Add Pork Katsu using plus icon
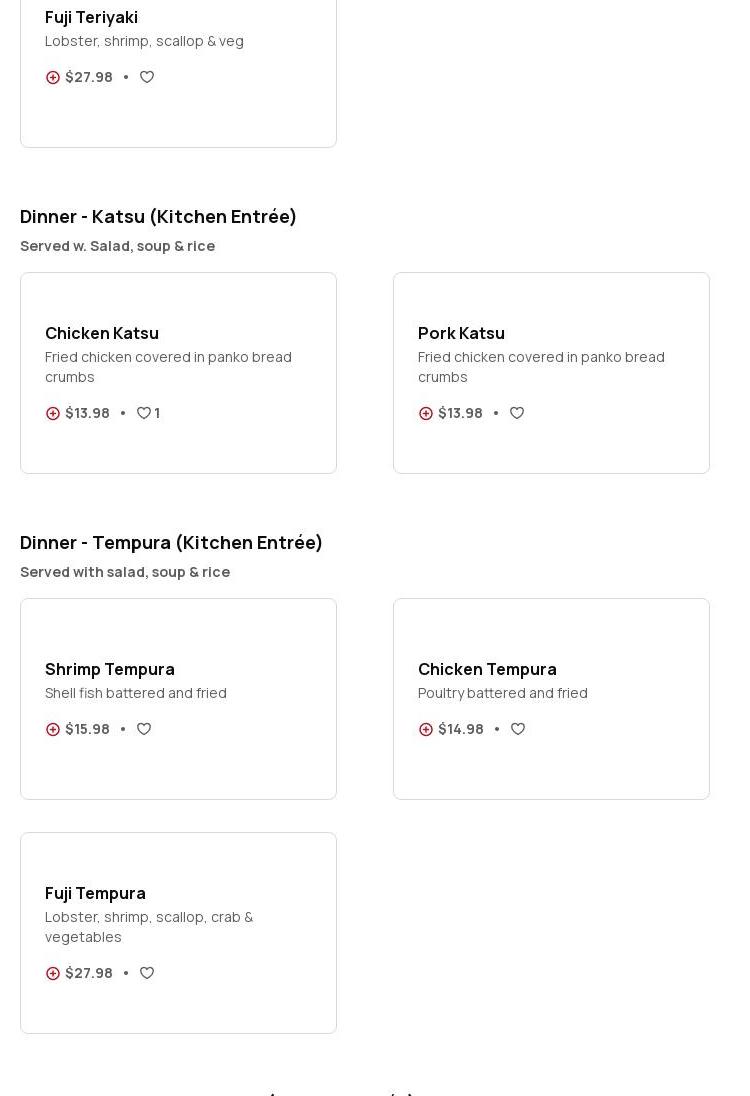The height and width of the screenshot is (1096, 750). (426, 413)
